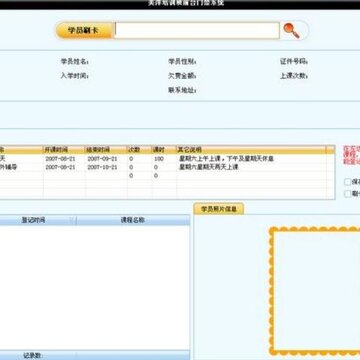The height and width of the screenshot is (360, 360).
Task: Click the 学员性别 label
Action: point(182,62)
